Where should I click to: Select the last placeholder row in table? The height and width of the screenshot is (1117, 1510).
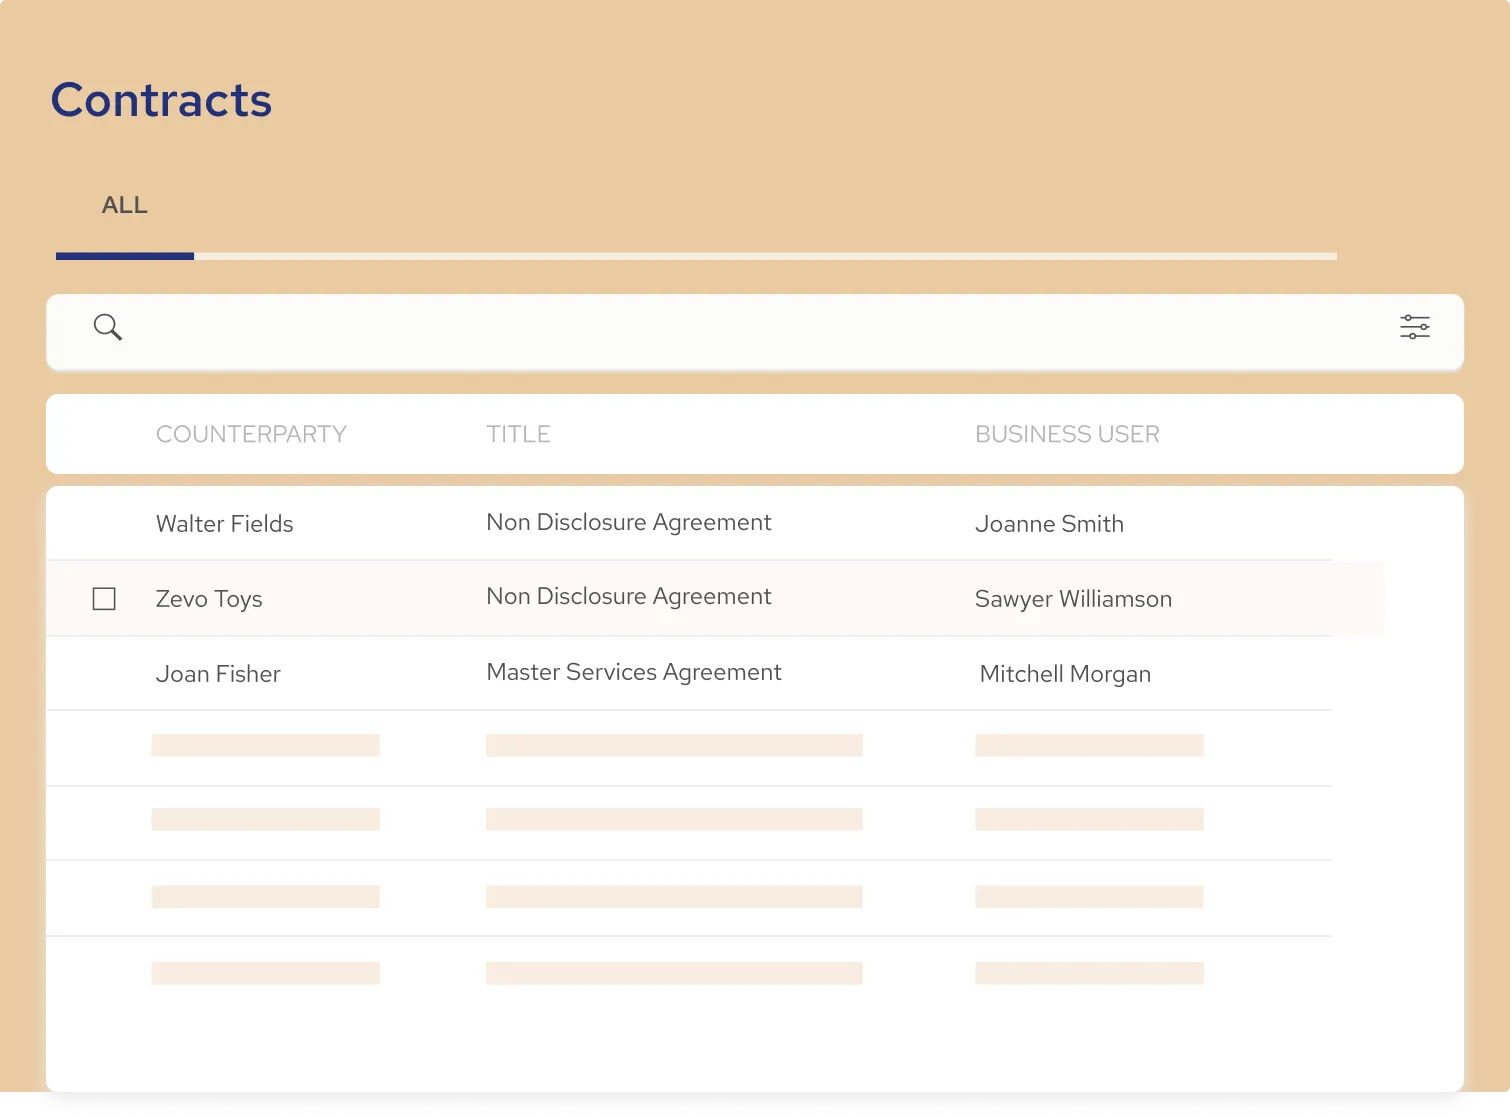coord(673,973)
